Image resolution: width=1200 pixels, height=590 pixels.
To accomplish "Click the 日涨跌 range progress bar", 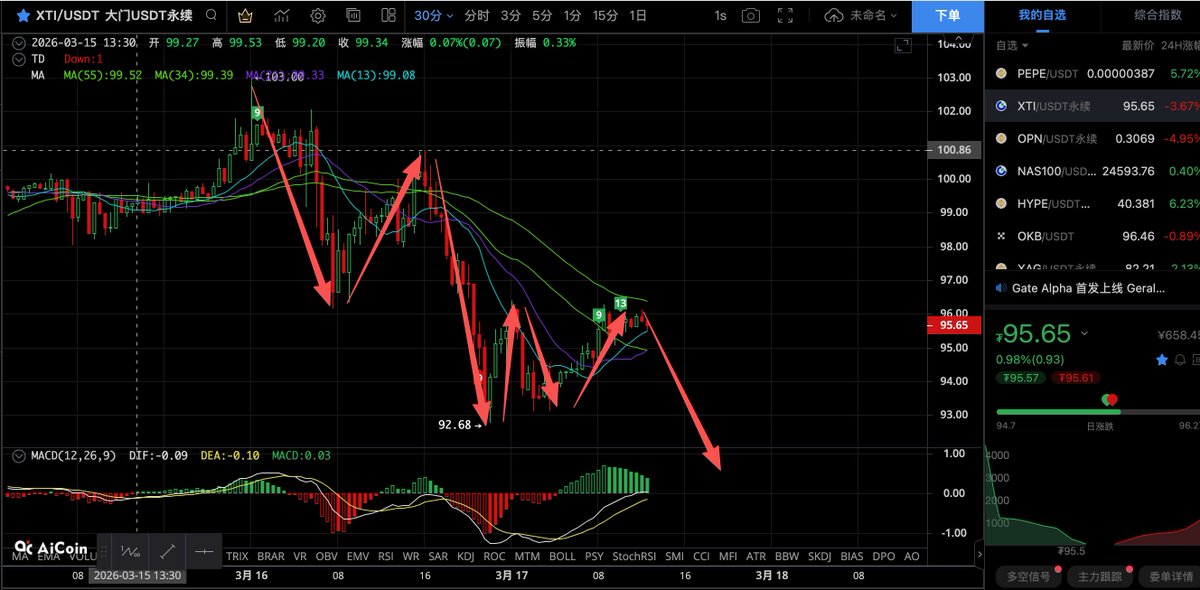I will tap(1098, 412).
